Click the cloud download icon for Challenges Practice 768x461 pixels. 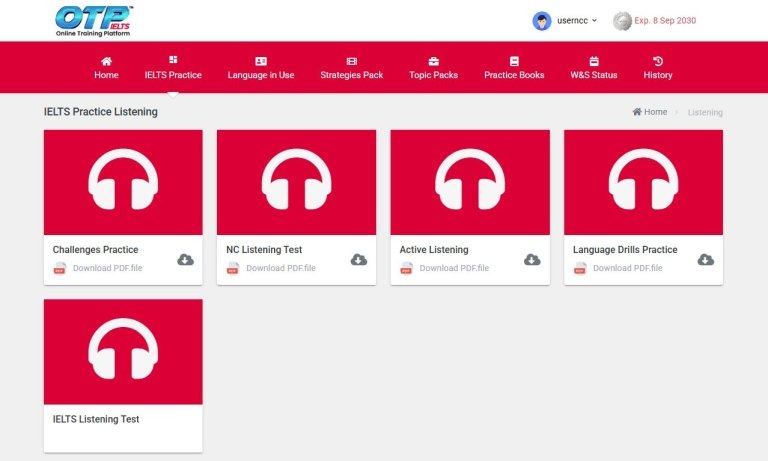185,260
